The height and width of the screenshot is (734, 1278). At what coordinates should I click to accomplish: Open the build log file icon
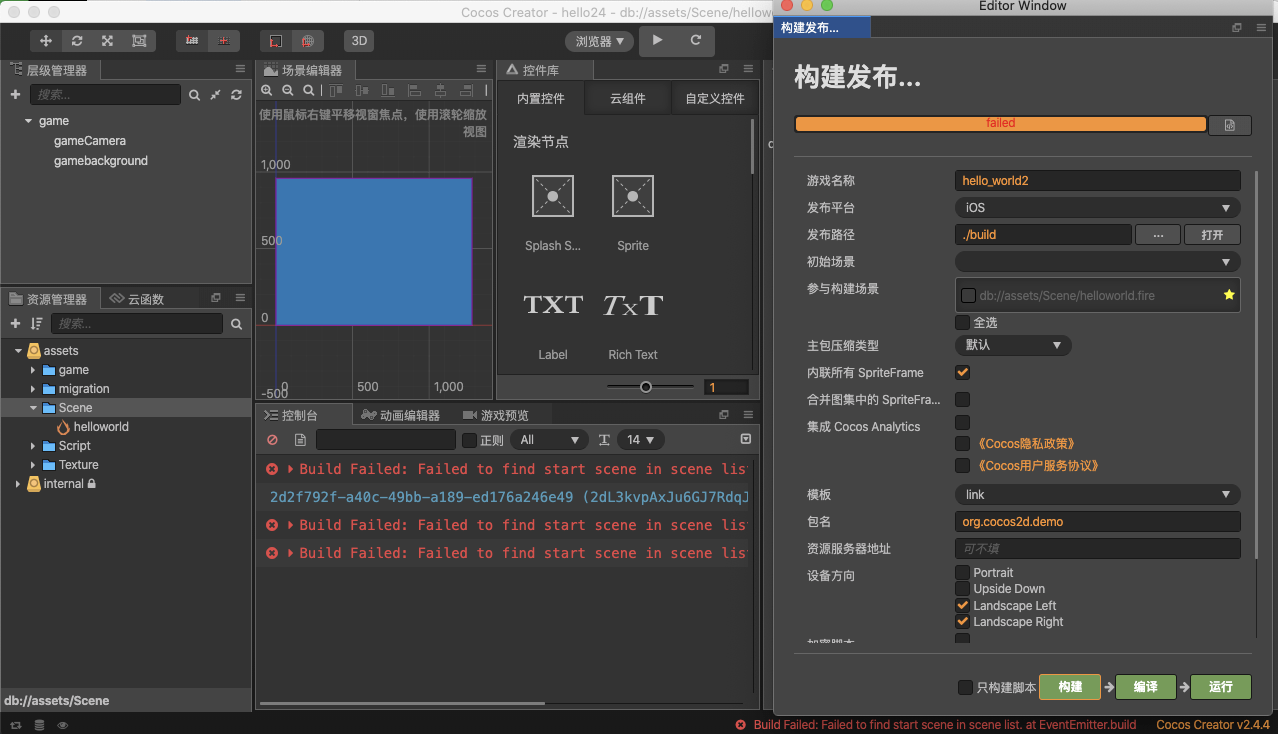1230,125
